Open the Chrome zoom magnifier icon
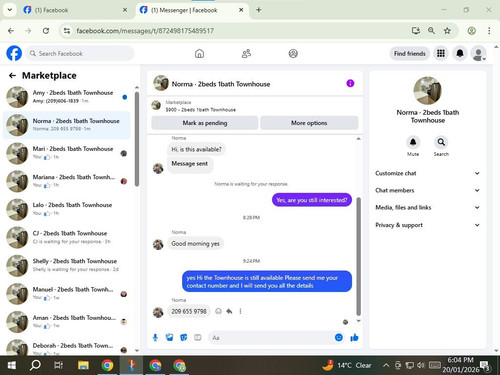 pyautogui.click(x=431, y=31)
